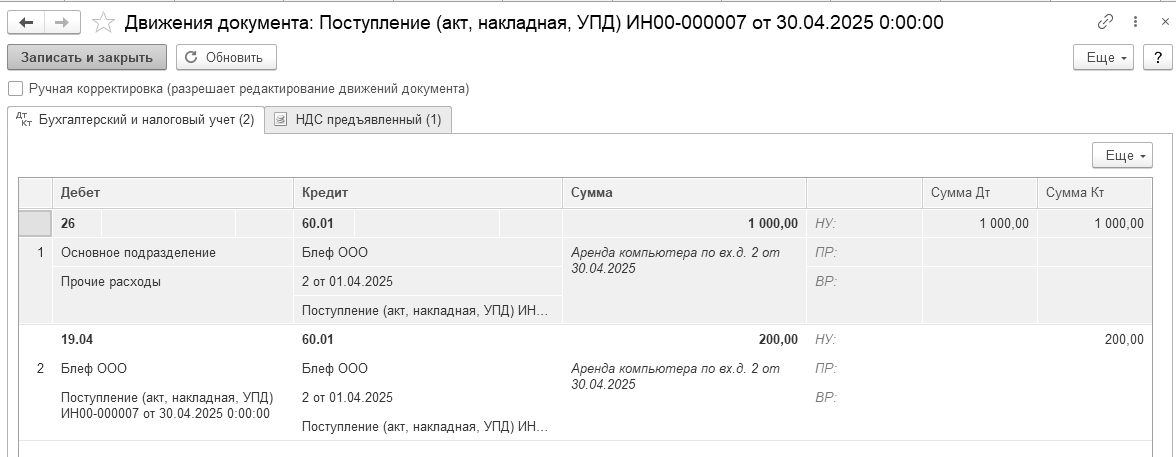1176x457 pixels.
Task: Click the forward navigation arrow
Action: pyautogui.click(x=62, y=23)
